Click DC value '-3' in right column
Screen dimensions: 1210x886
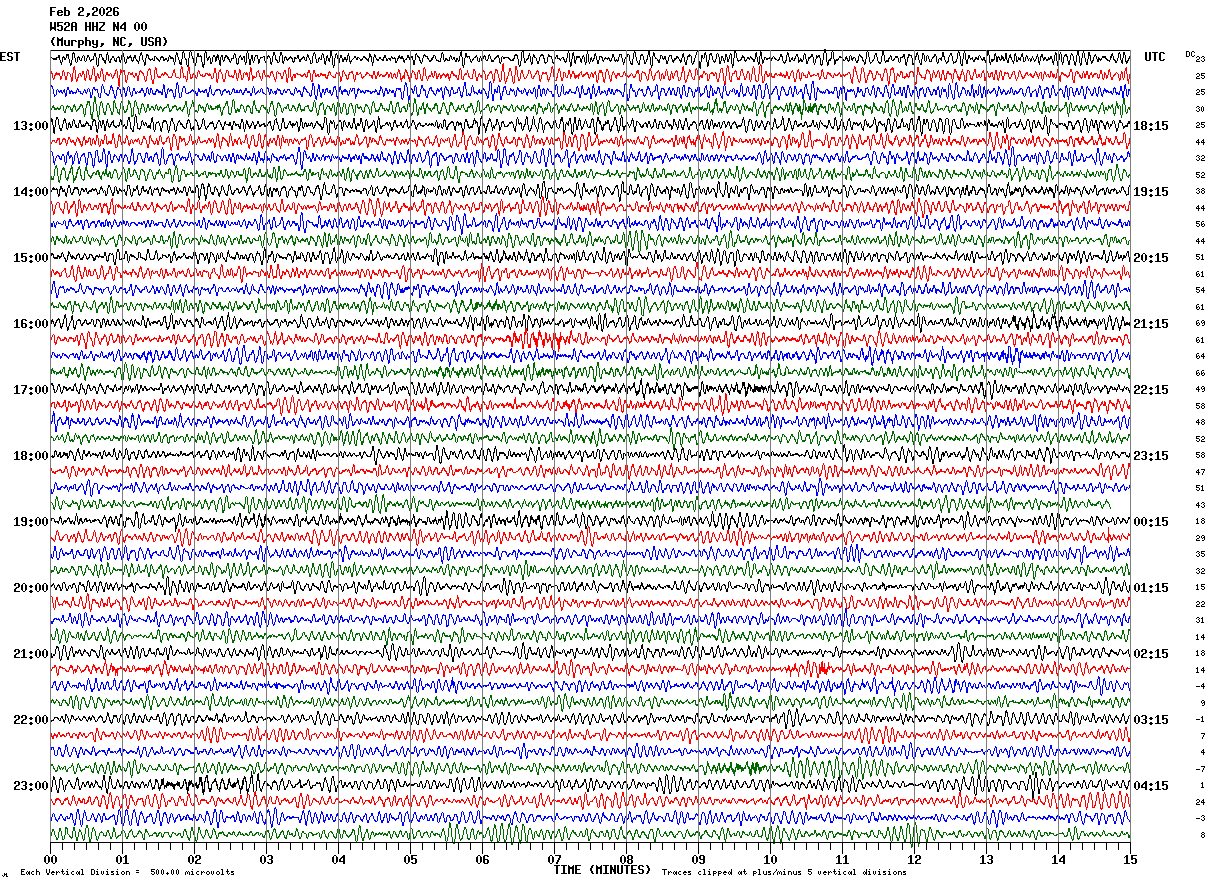[1201, 818]
